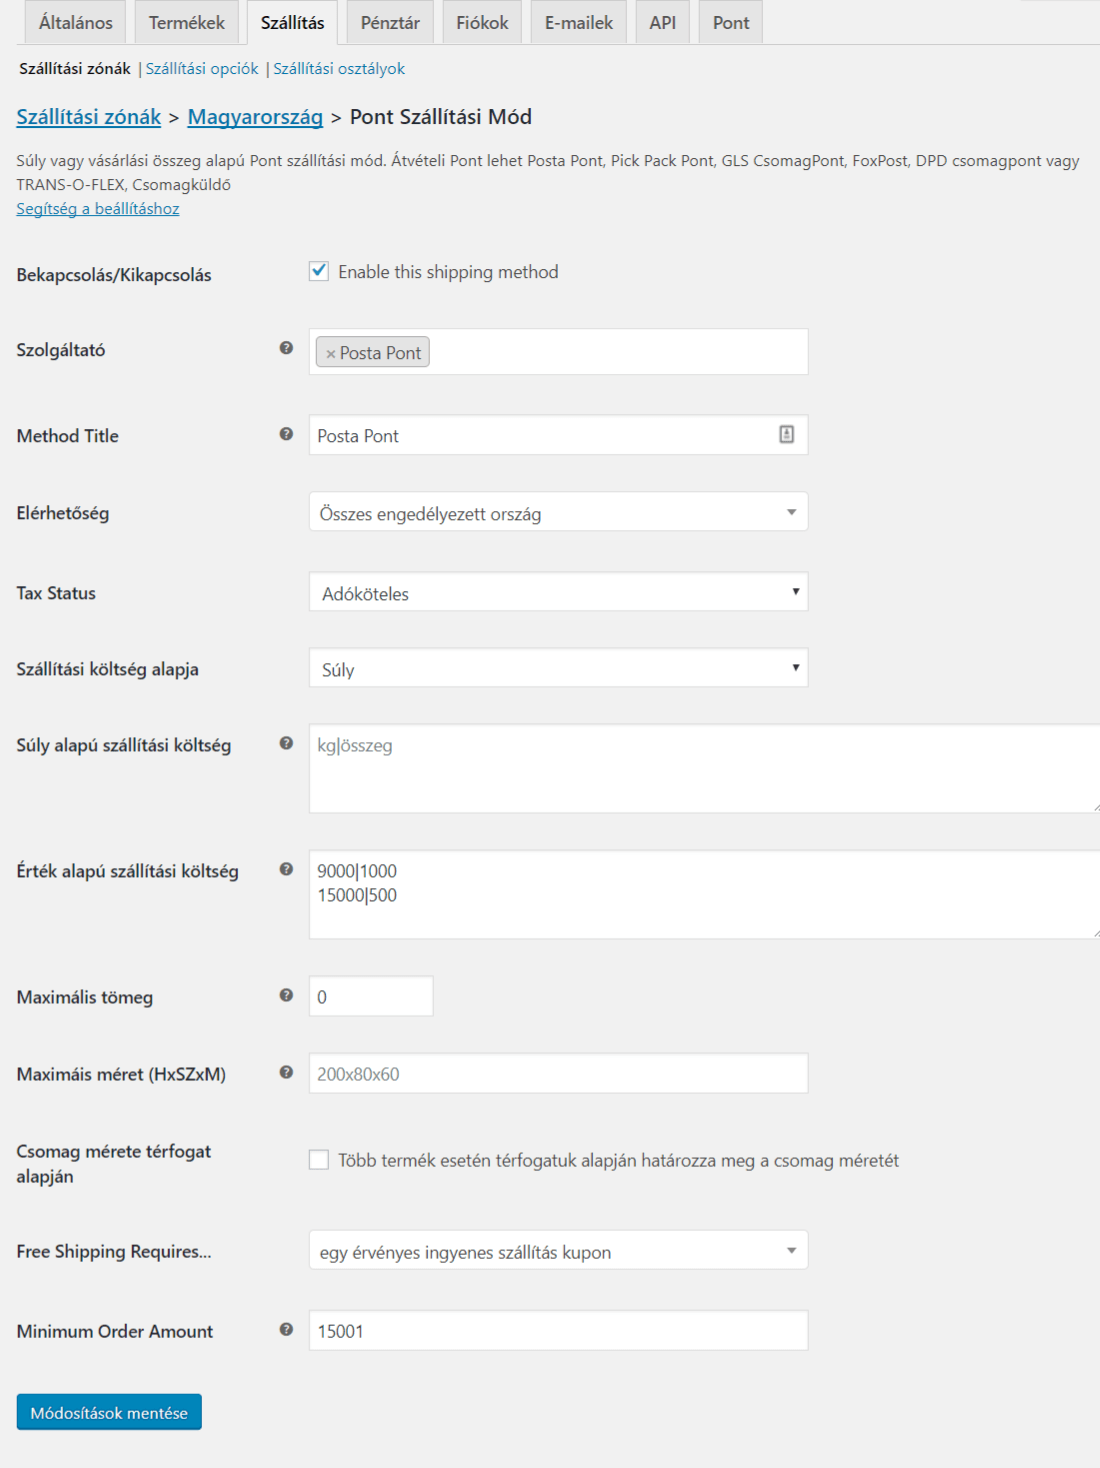This screenshot has width=1100, height=1468.
Task: Open Free Shipping Requires dropdown
Action: click(558, 1250)
